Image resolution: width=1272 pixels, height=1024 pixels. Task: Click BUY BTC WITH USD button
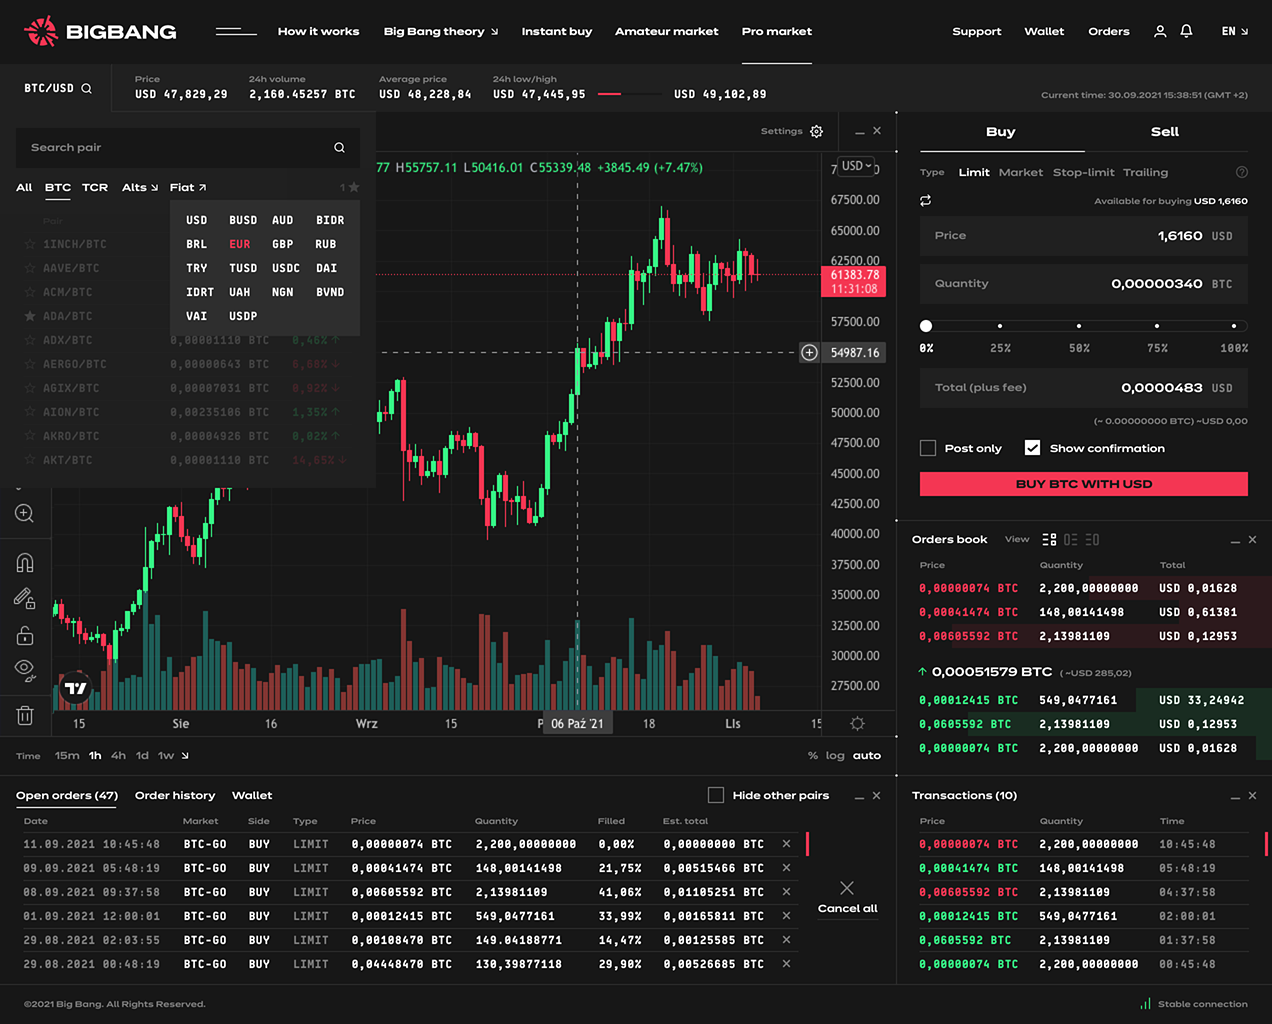[1084, 484]
